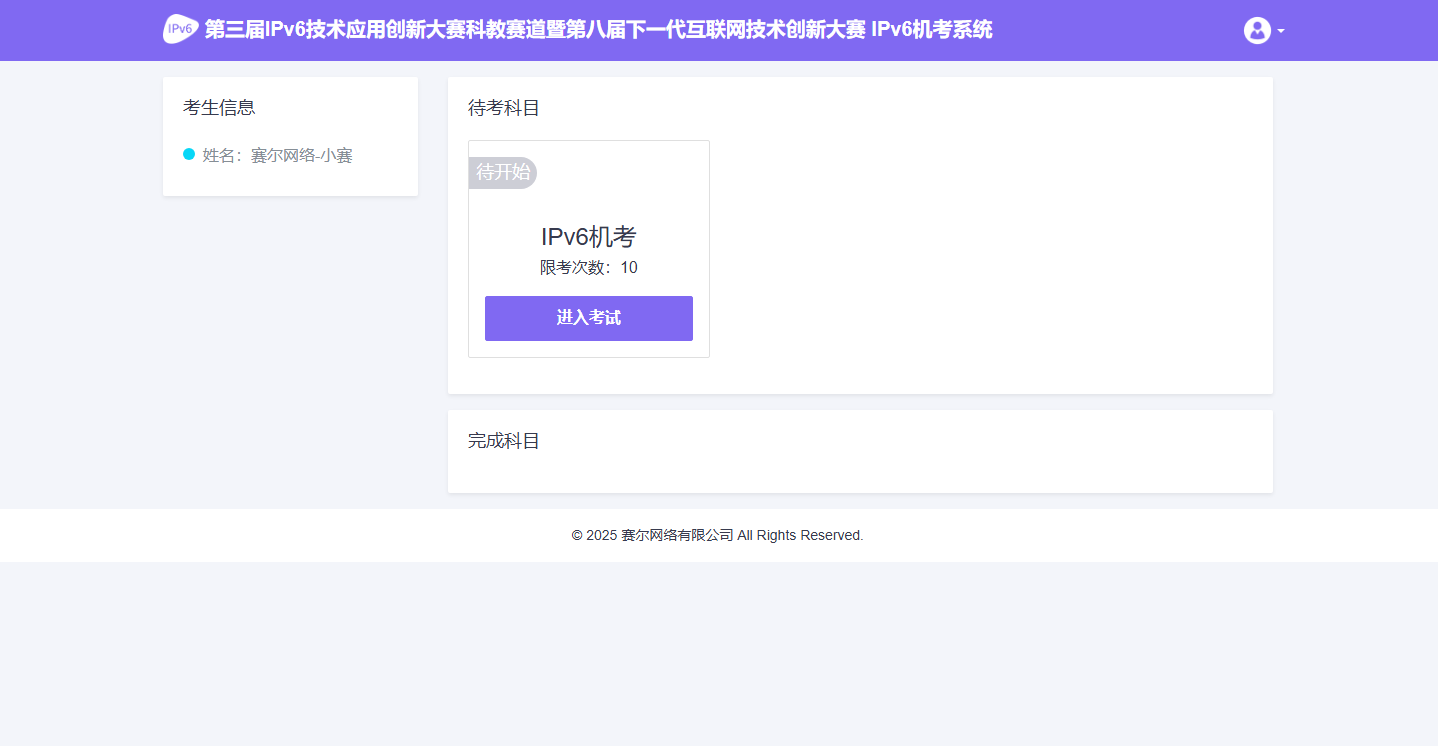Click the IPv6机考系统 text in the header
The height and width of the screenshot is (746, 1438).
tap(931, 30)
